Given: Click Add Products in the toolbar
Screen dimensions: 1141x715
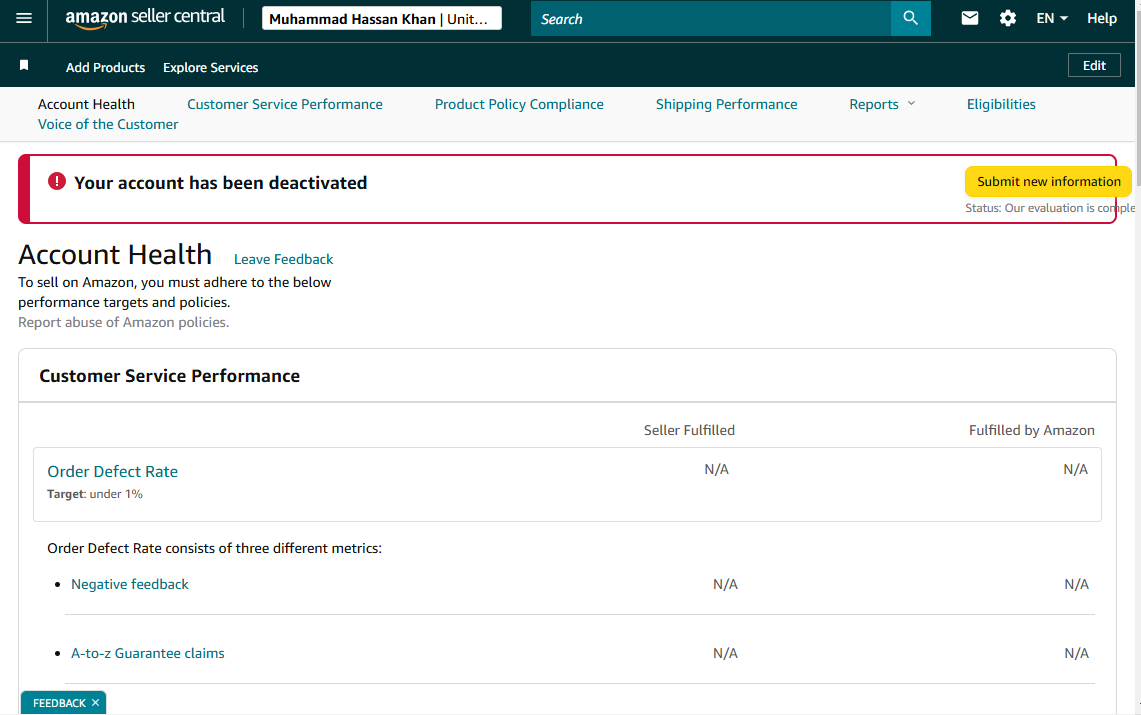Looking at the screenshot, I should (106, 67).
